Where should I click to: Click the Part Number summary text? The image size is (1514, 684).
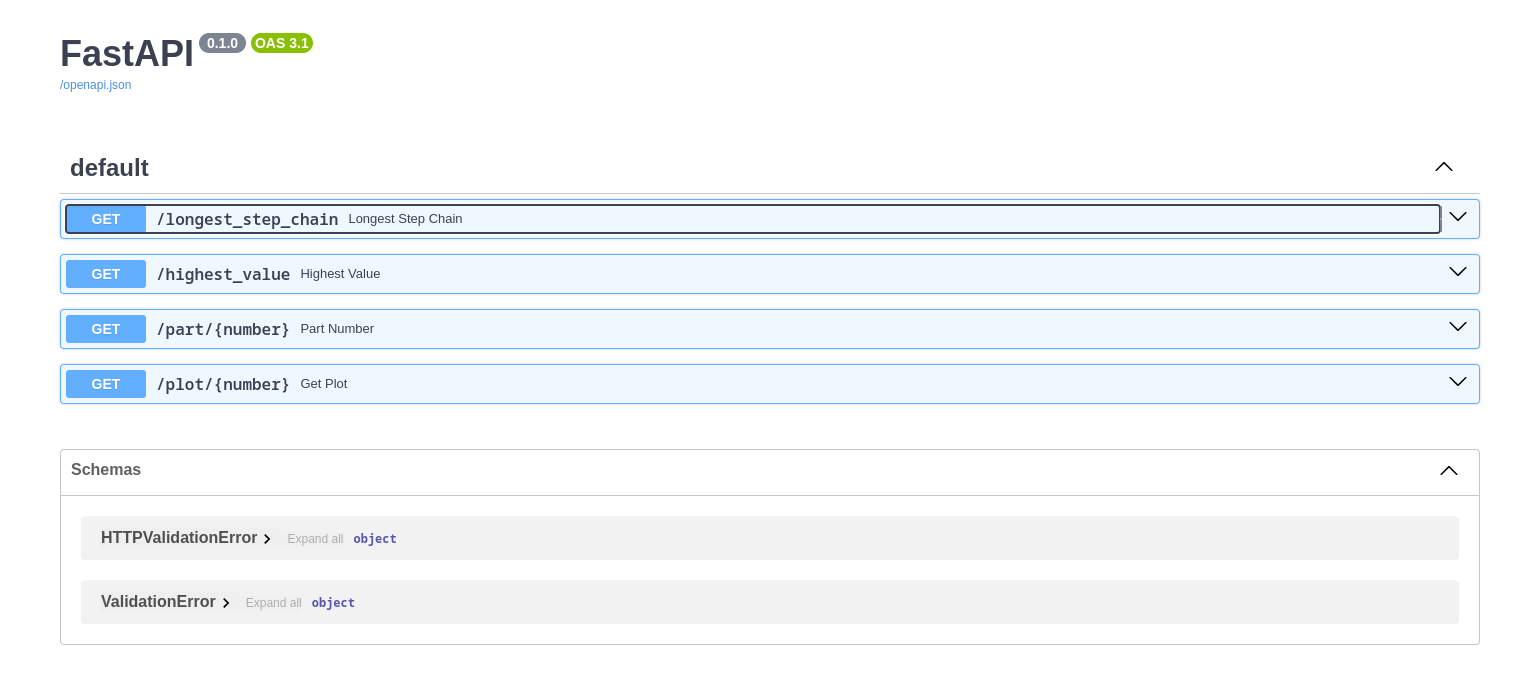tap(337, 329)
